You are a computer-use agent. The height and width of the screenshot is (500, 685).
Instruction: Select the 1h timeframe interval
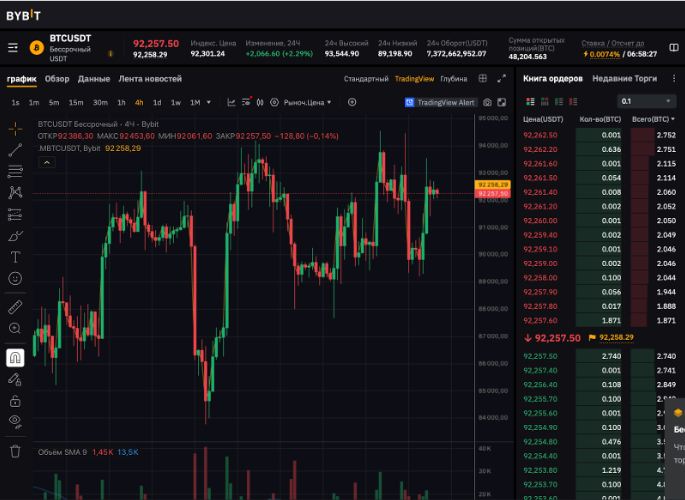click(121, 102)
